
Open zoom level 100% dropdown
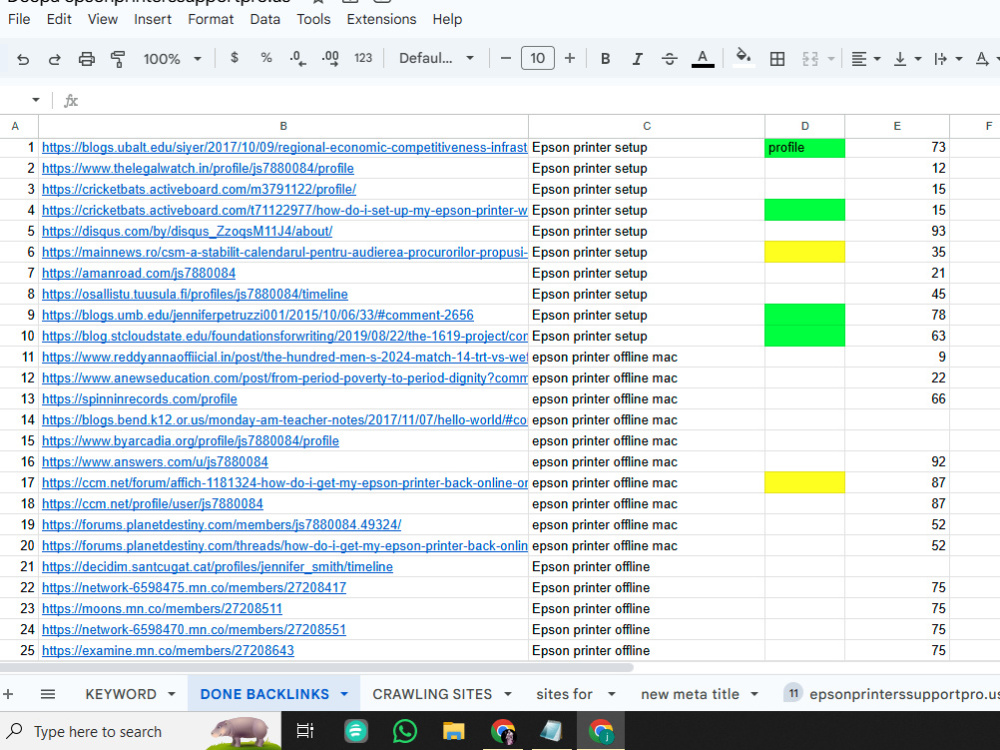(172, 59)
